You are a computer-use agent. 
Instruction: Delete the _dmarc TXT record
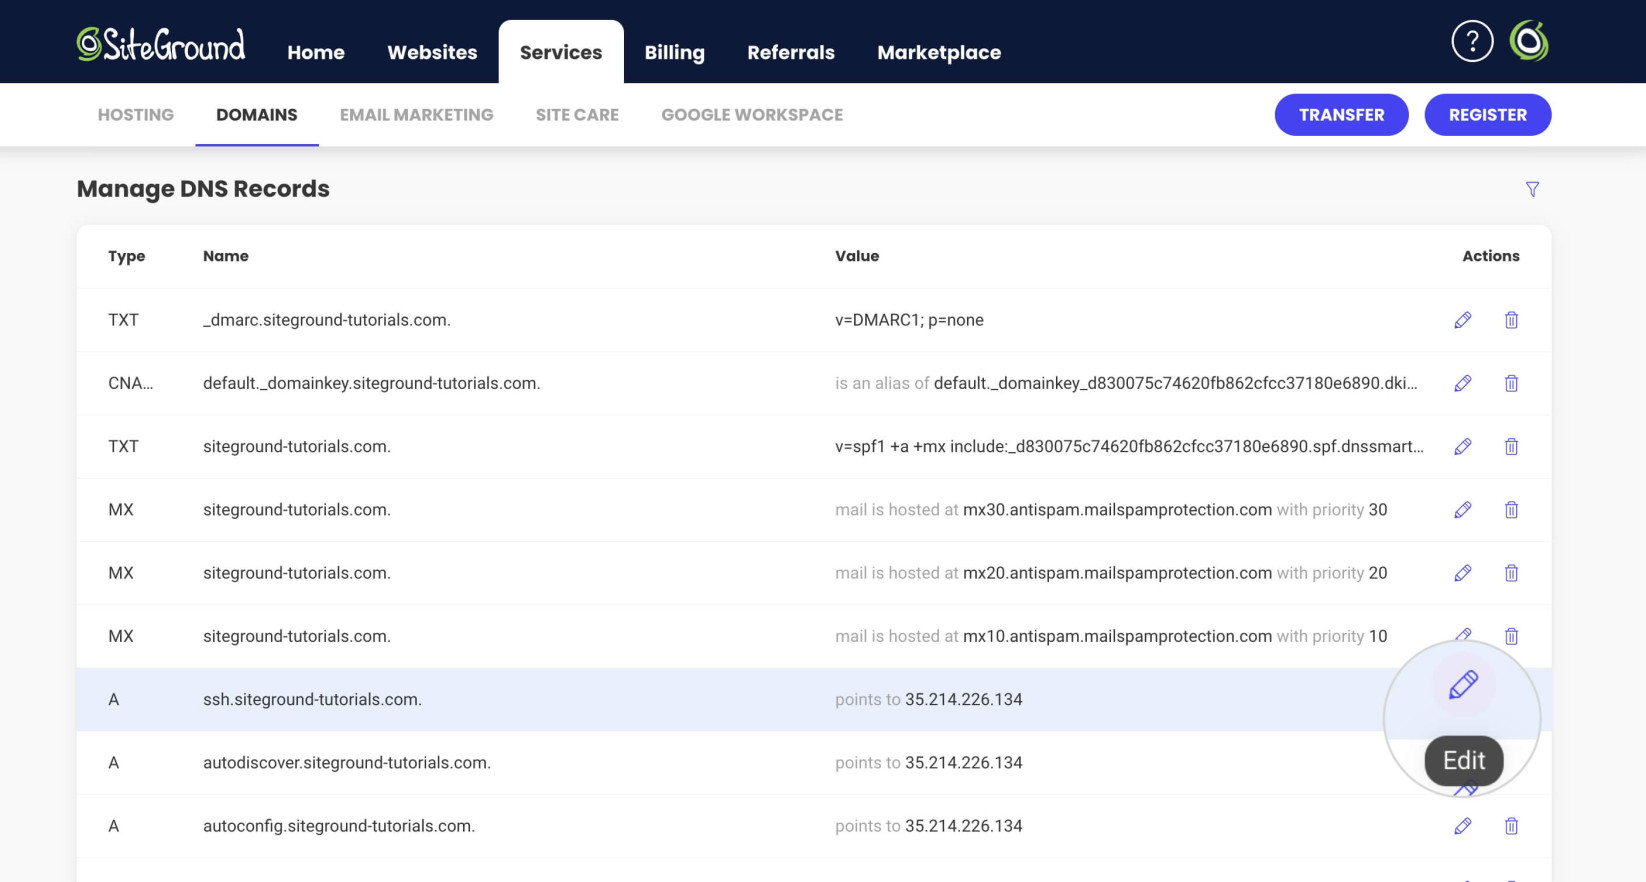click(1511, 320)
